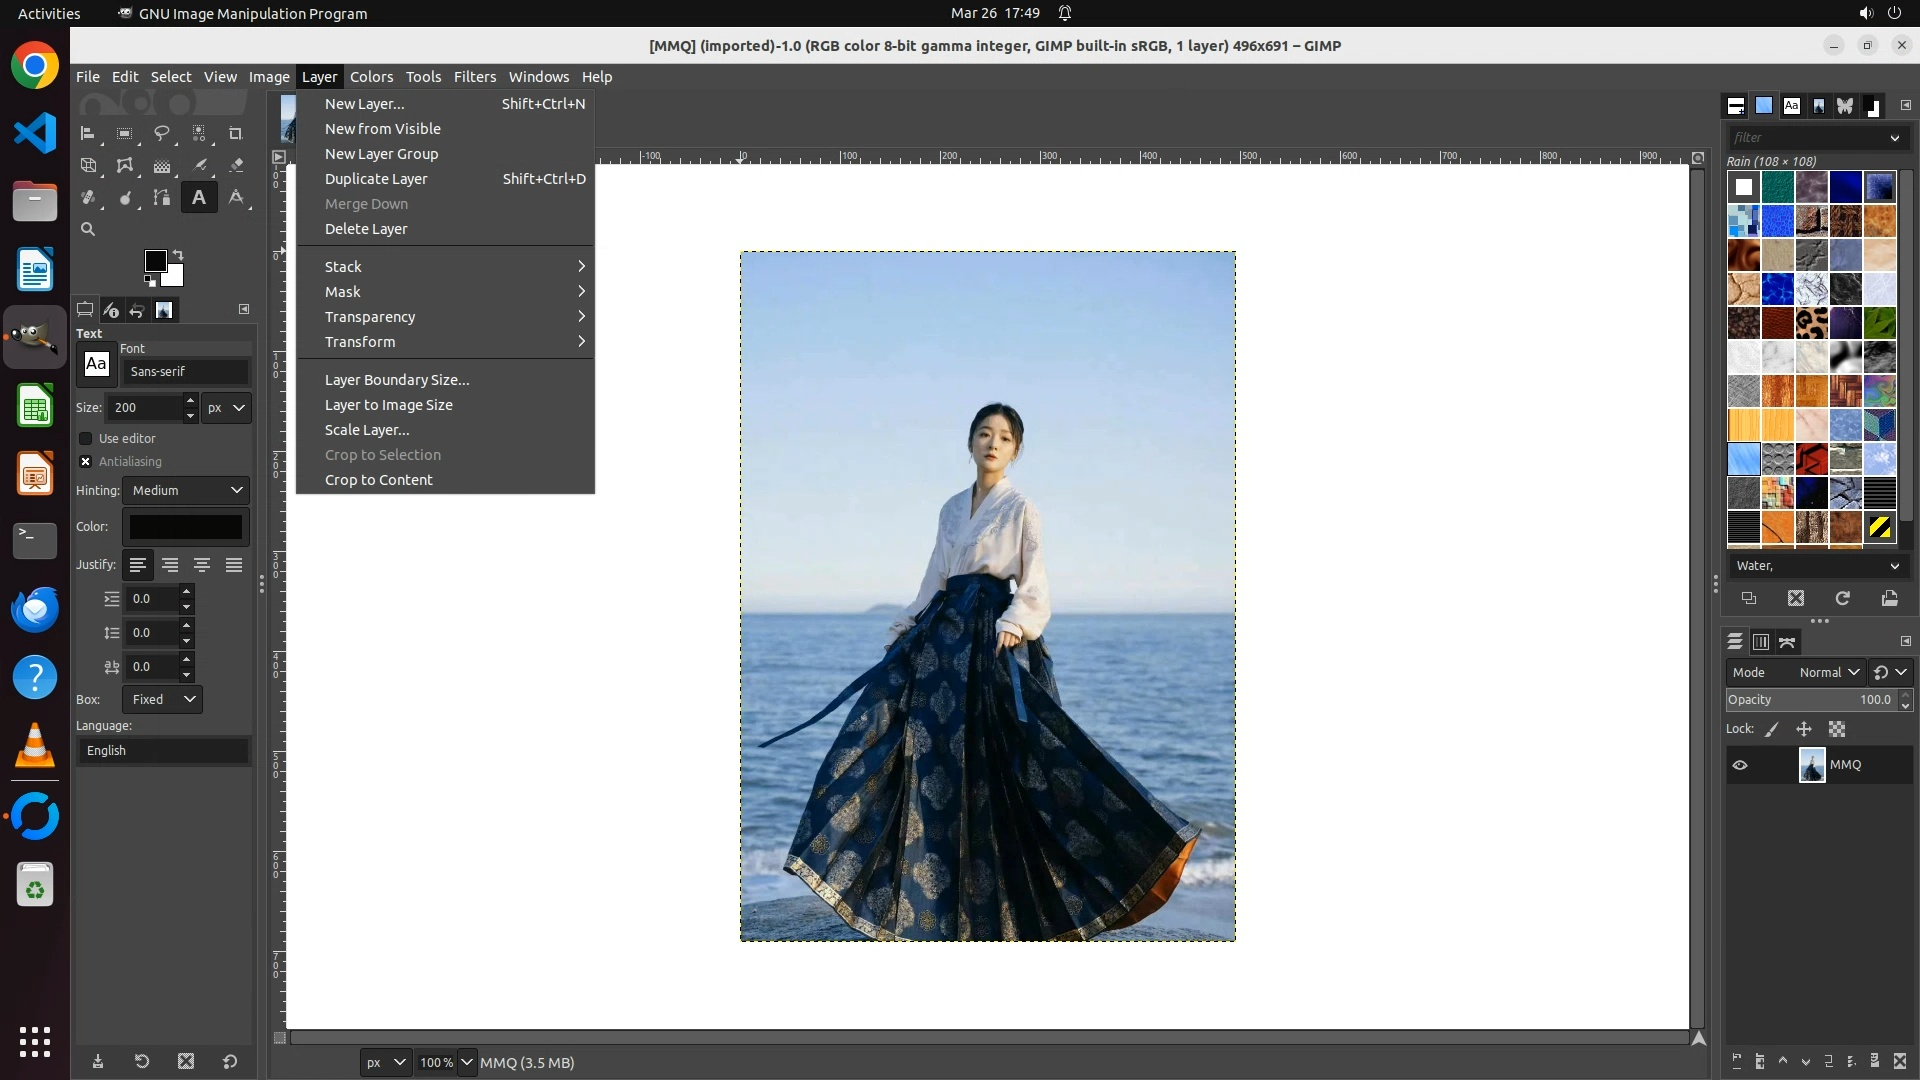Open the Filters menu
The width and height of the screenshot is (1920, 1080).
click(x=474, y=77)
